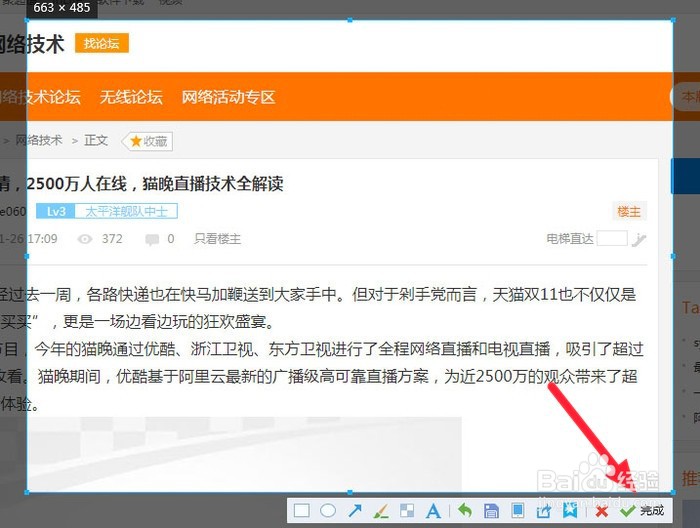Open the 无线论坛 tab

[x=131, y=97]
